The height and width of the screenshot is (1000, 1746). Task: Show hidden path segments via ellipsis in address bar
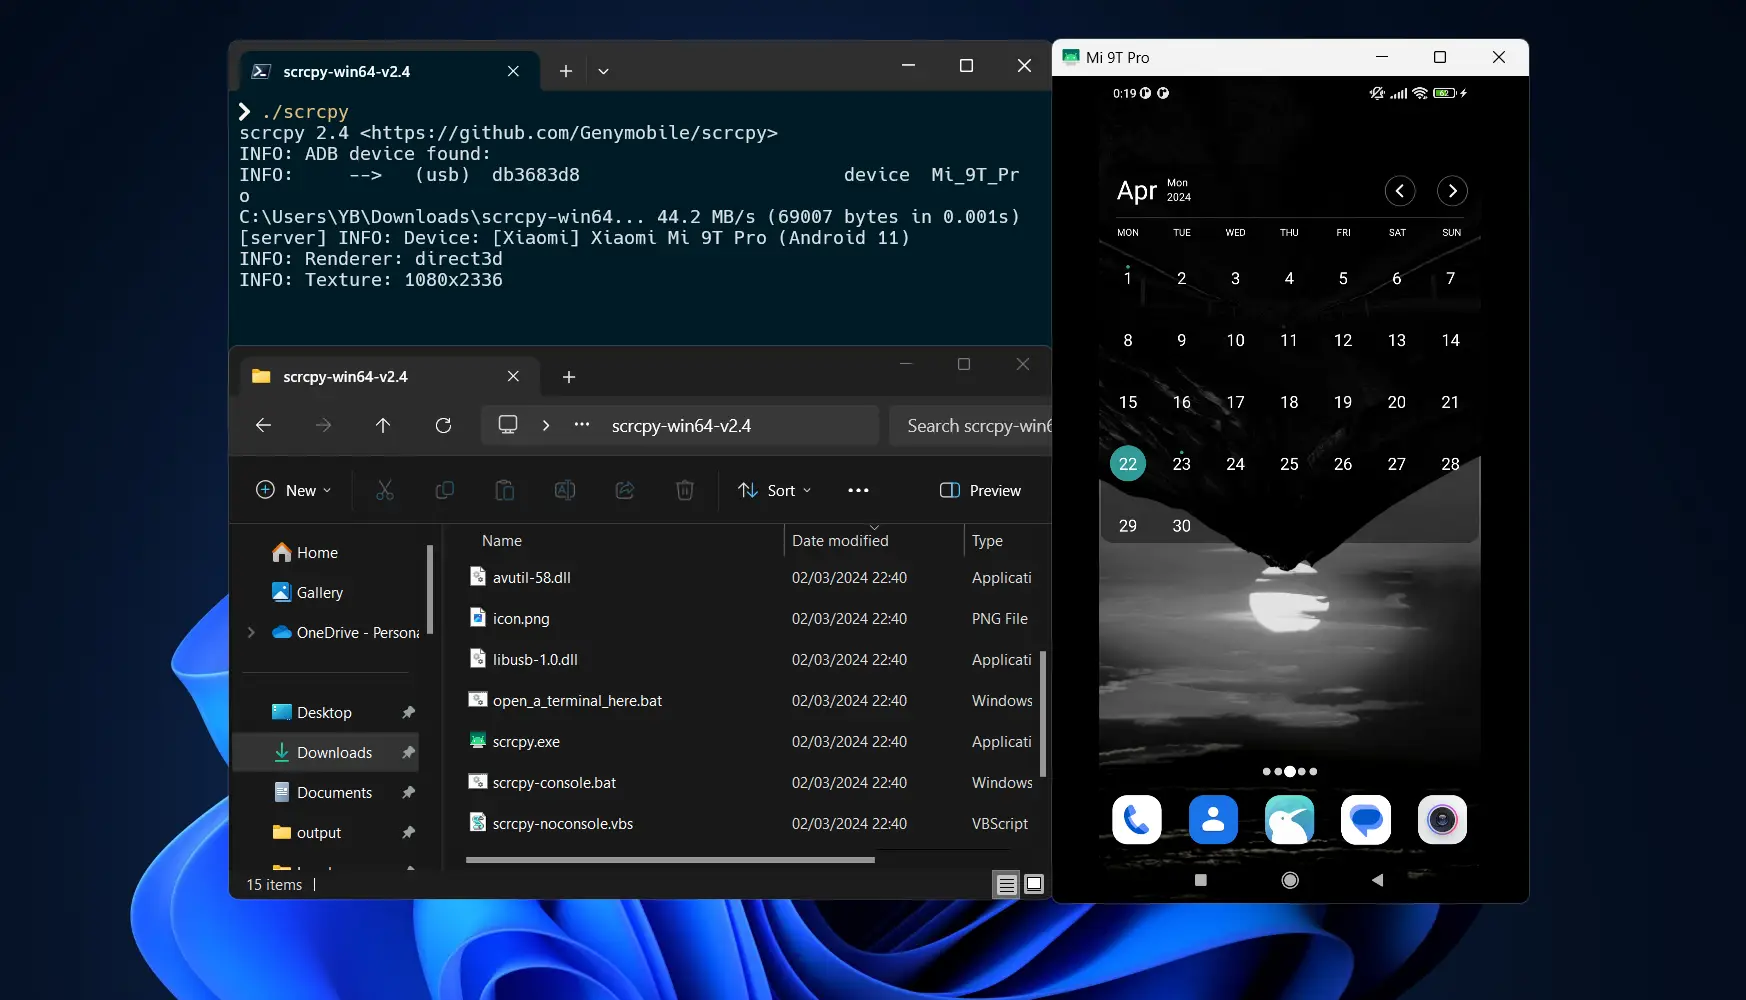tap(582, 425)
